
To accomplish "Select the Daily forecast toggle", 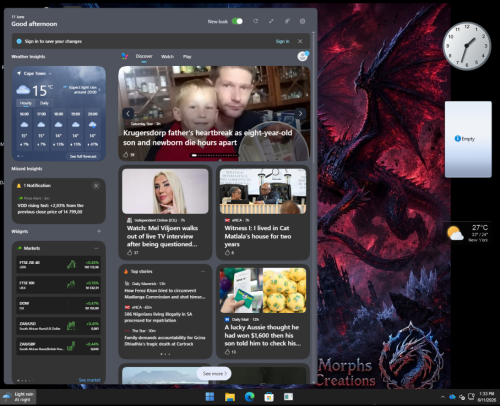I will pyautogui.click(x=44, y=103).
